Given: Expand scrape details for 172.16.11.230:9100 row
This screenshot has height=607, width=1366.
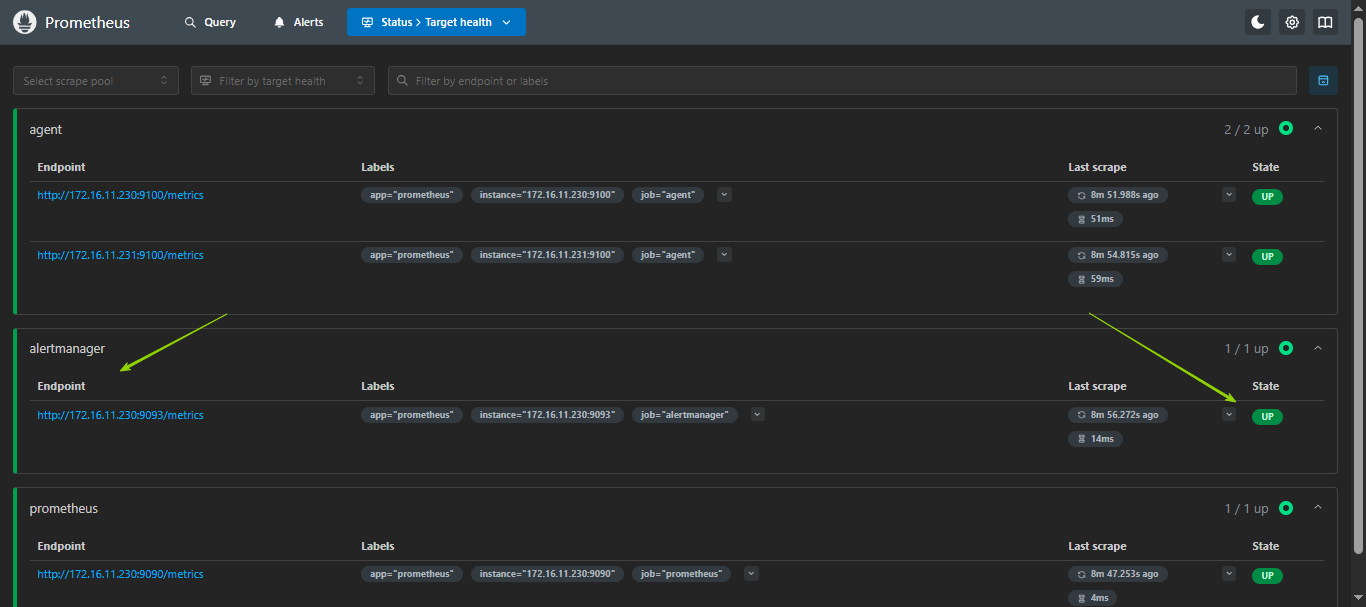Looking at the screenshot, I should click(1229, 194).
